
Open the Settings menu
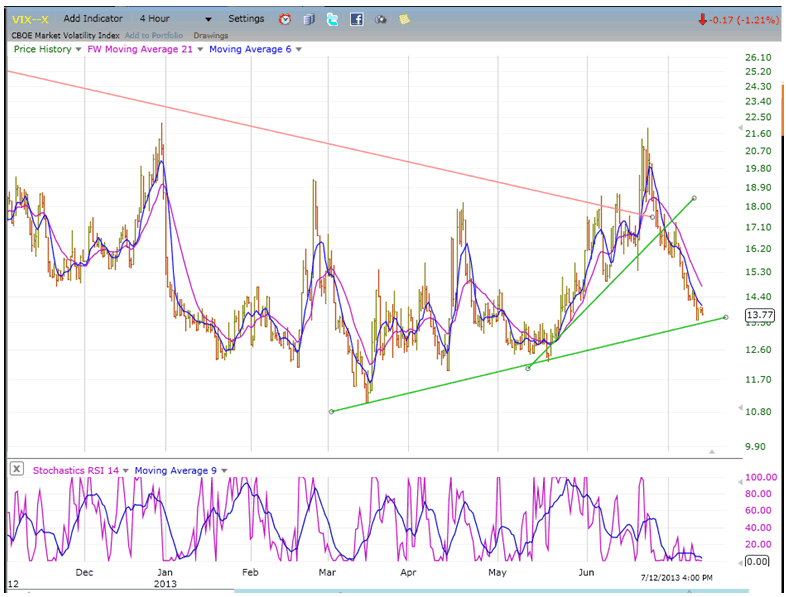coord(246,19)
